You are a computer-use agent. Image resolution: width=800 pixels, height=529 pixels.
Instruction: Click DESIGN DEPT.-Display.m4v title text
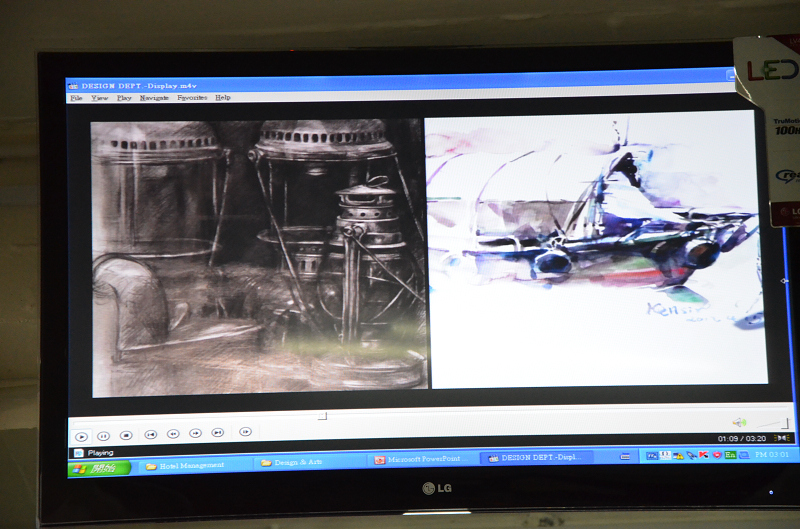point(139,86)
